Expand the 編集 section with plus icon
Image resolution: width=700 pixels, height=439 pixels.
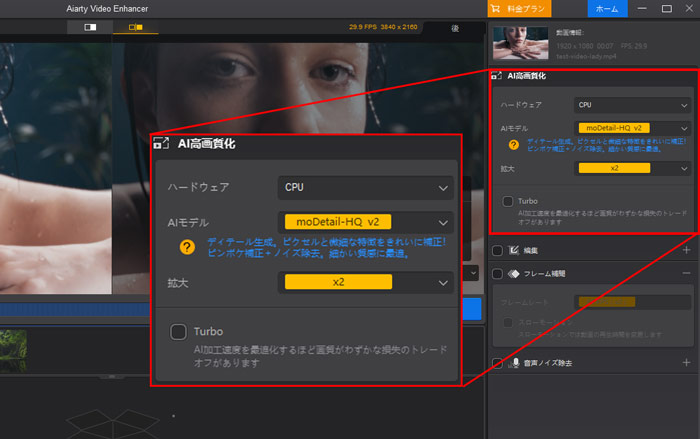(687, 250)
